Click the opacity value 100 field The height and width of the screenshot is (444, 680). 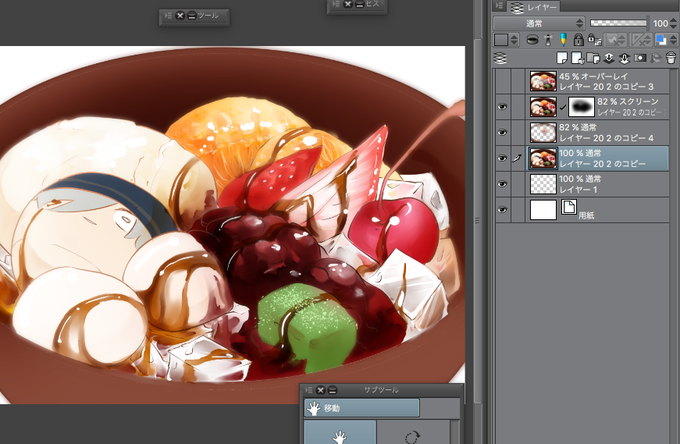(660, 23)
